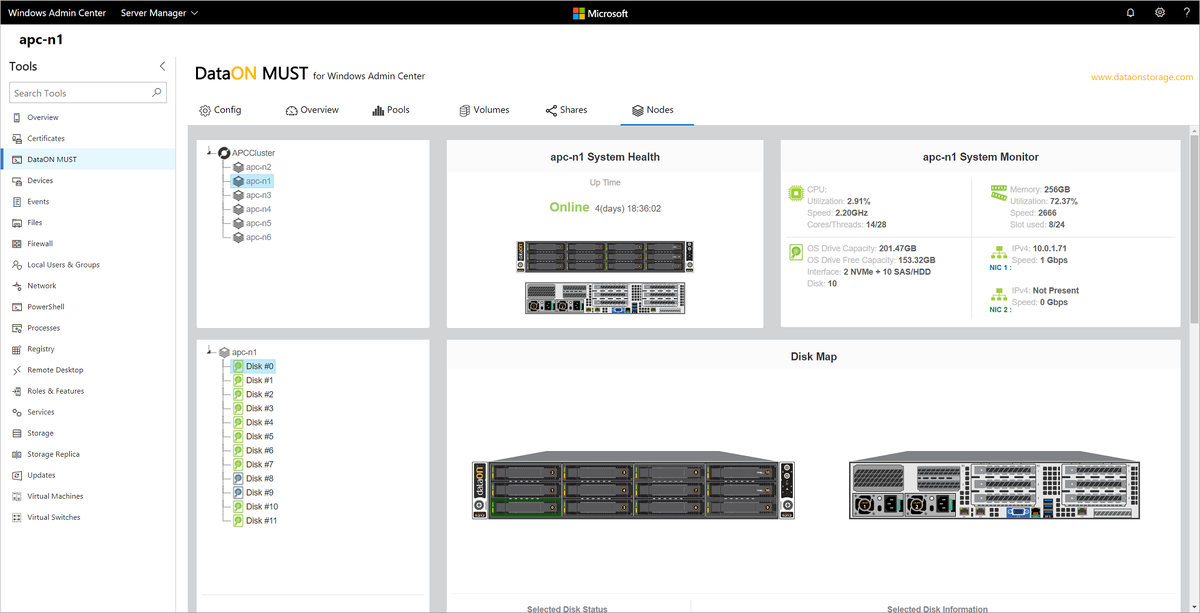Select node apc-n6 in the cluster tree

[x=251, y=237]
